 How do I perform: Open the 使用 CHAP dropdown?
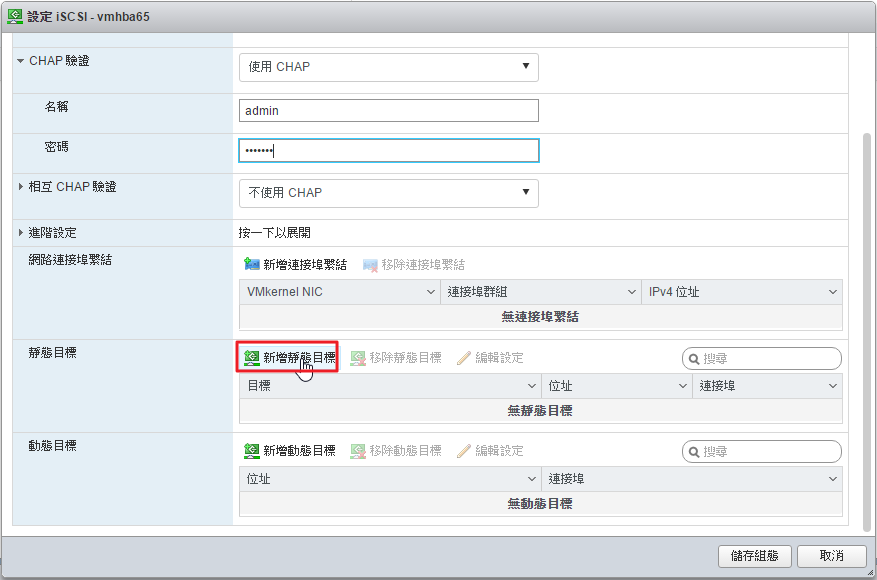(389, 67)
